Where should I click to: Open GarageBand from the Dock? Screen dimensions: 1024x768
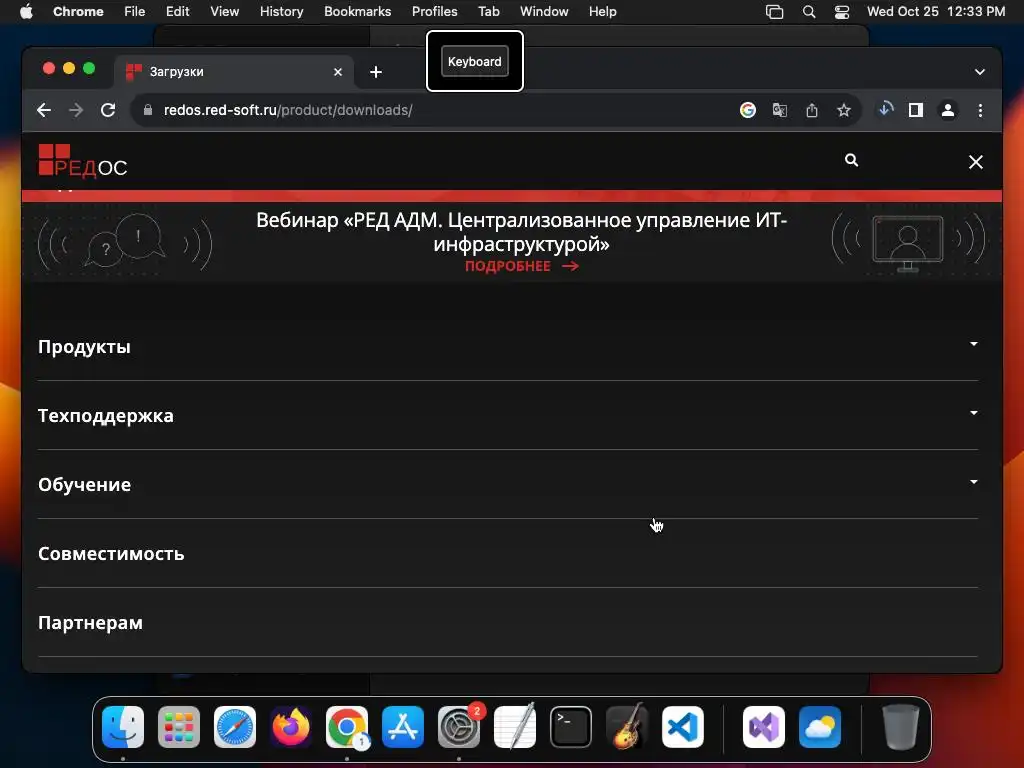(x=627, y=727)
